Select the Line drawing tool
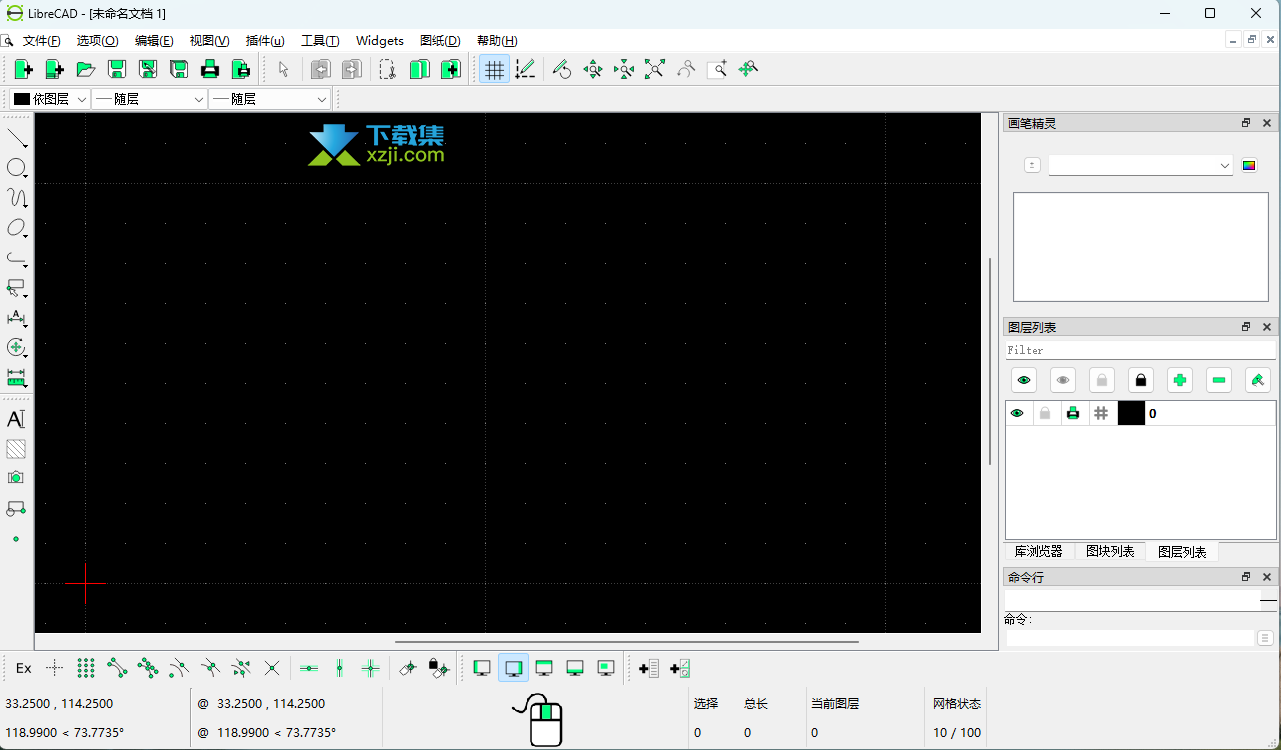 pos(16,137)
